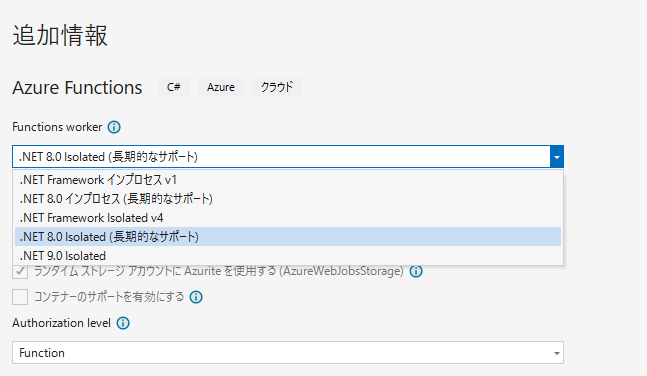The height and width of the screenshot is (376, 647).
Task: Click the Azure Functions heading
Action: 77,88
